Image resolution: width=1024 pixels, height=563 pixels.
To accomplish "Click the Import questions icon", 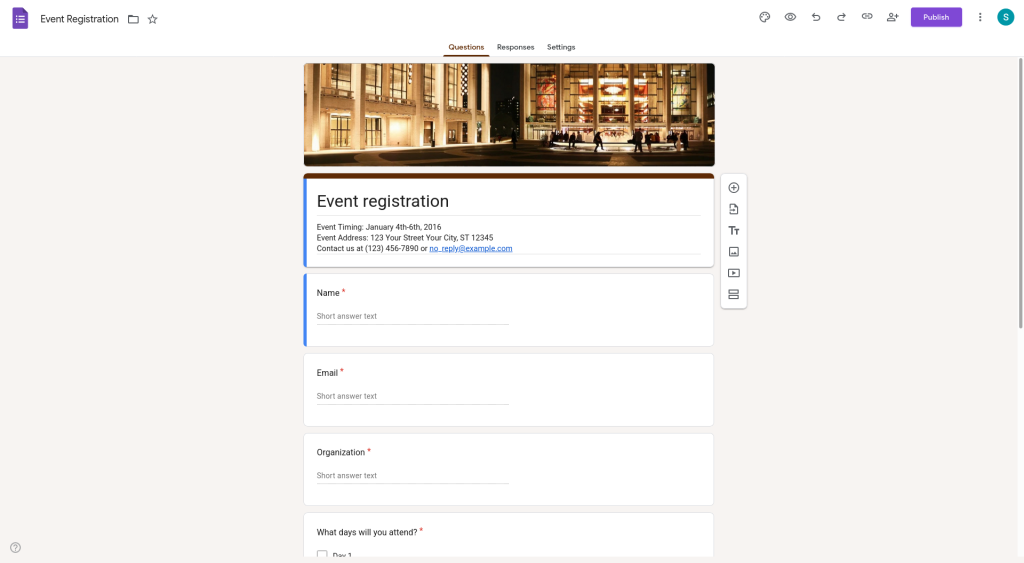I will point(733,209).
